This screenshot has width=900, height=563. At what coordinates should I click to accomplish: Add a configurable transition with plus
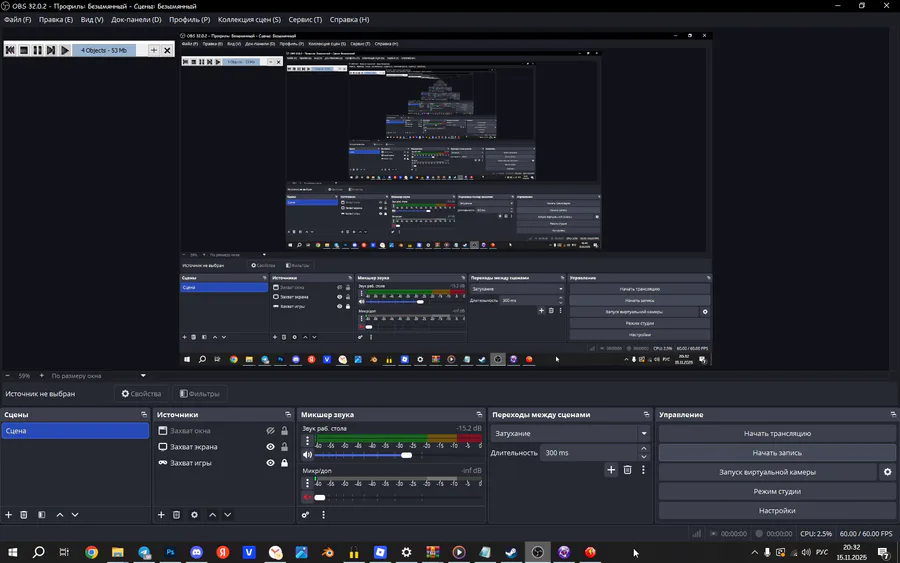click(x=611, y=470)
